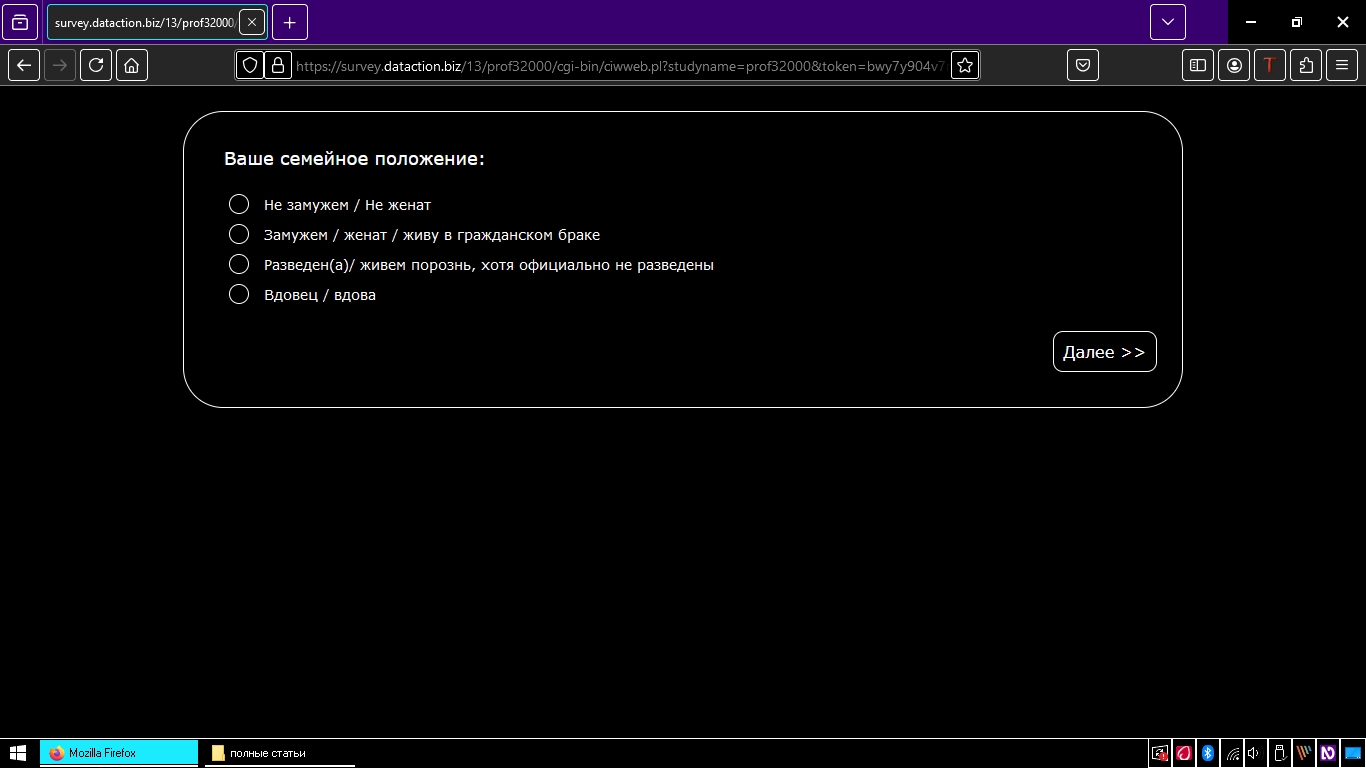The height and width of the screenshot is (768, 1366).
Task: Click the "Ваше семейное положение:" heading
Action: 354,159
